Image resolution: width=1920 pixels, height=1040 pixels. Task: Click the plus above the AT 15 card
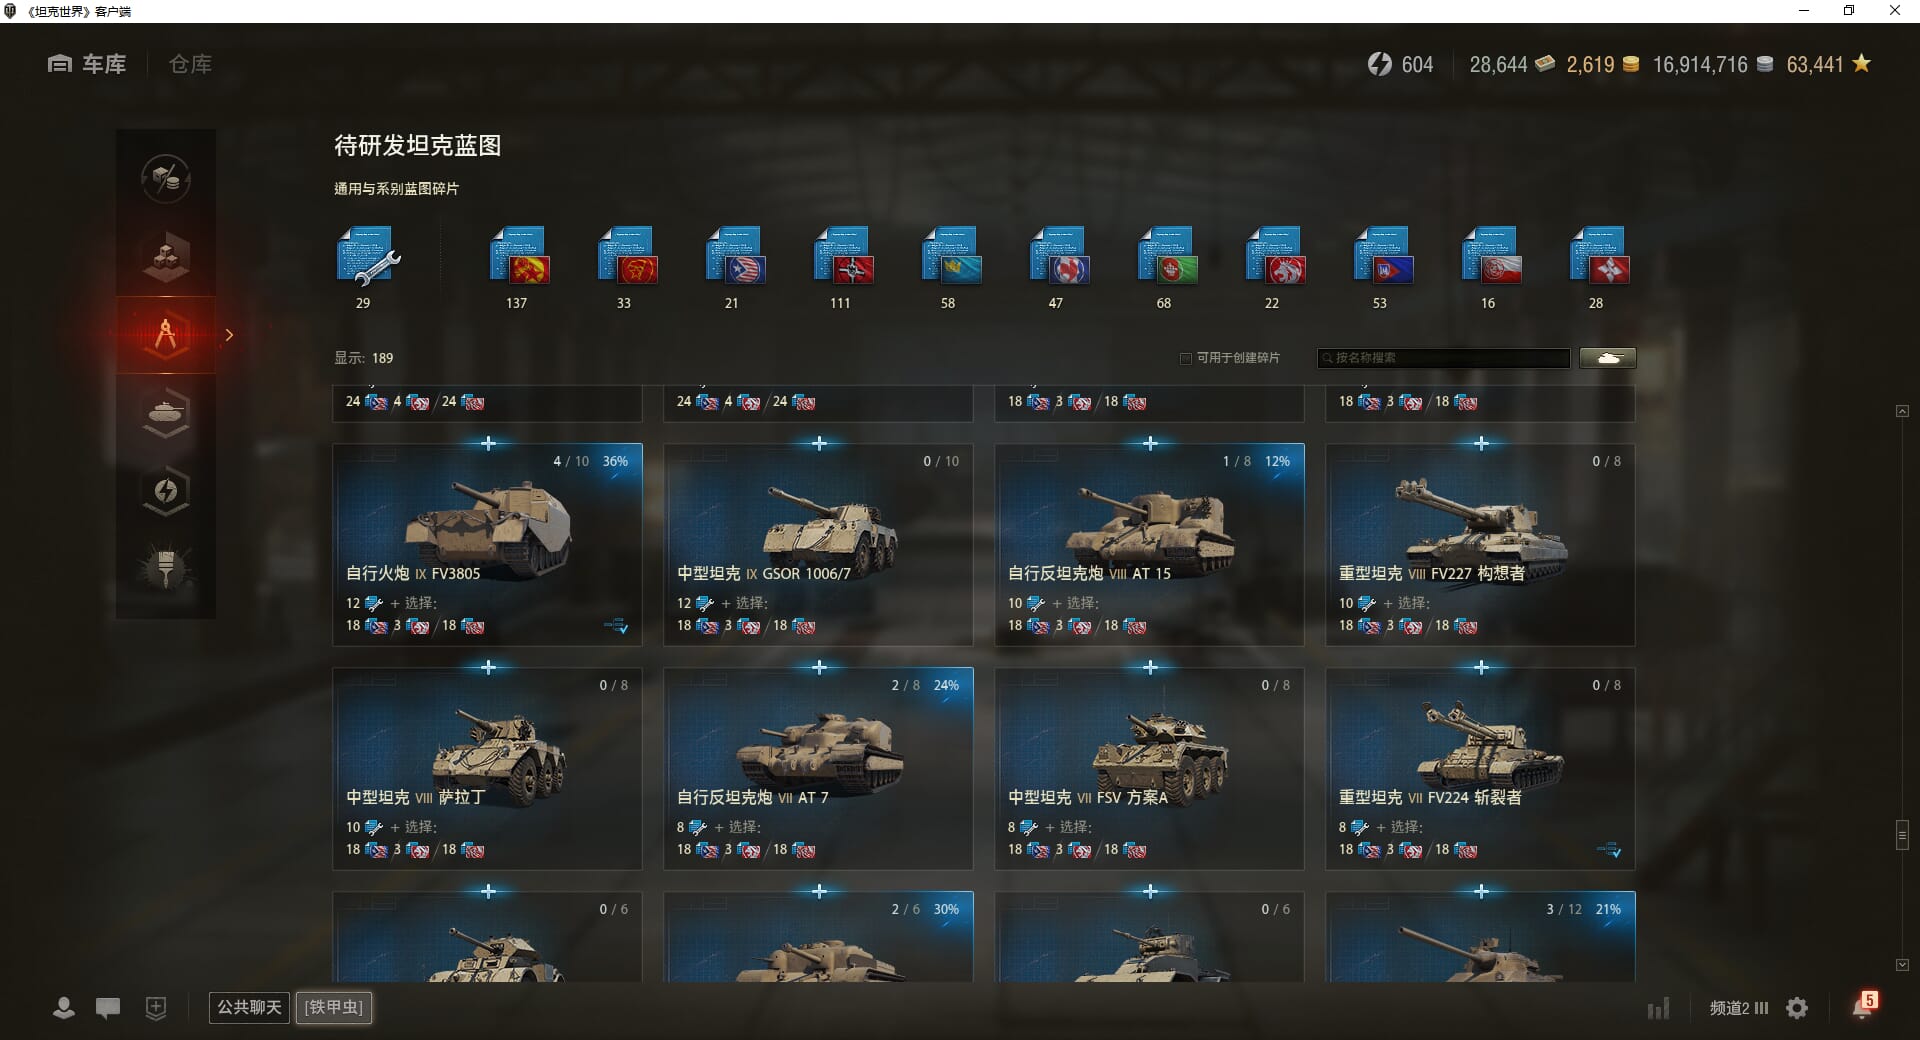[x=1150, y=443]
